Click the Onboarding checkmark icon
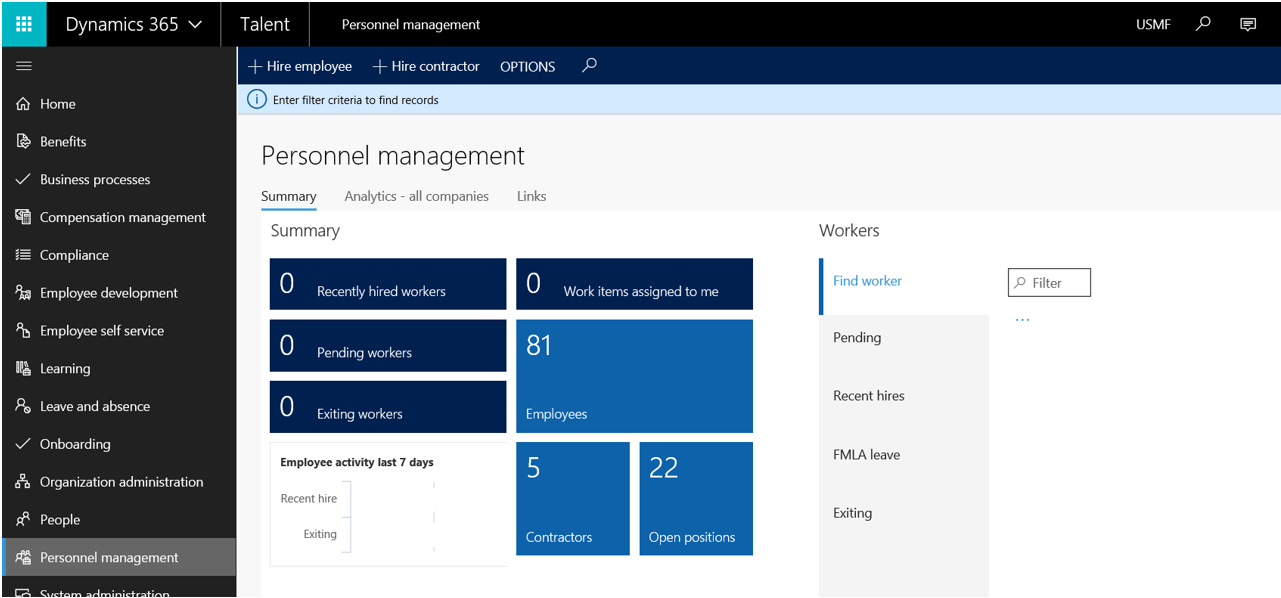Viewport: 1281px width, 598px height. (x=23, y=444)
